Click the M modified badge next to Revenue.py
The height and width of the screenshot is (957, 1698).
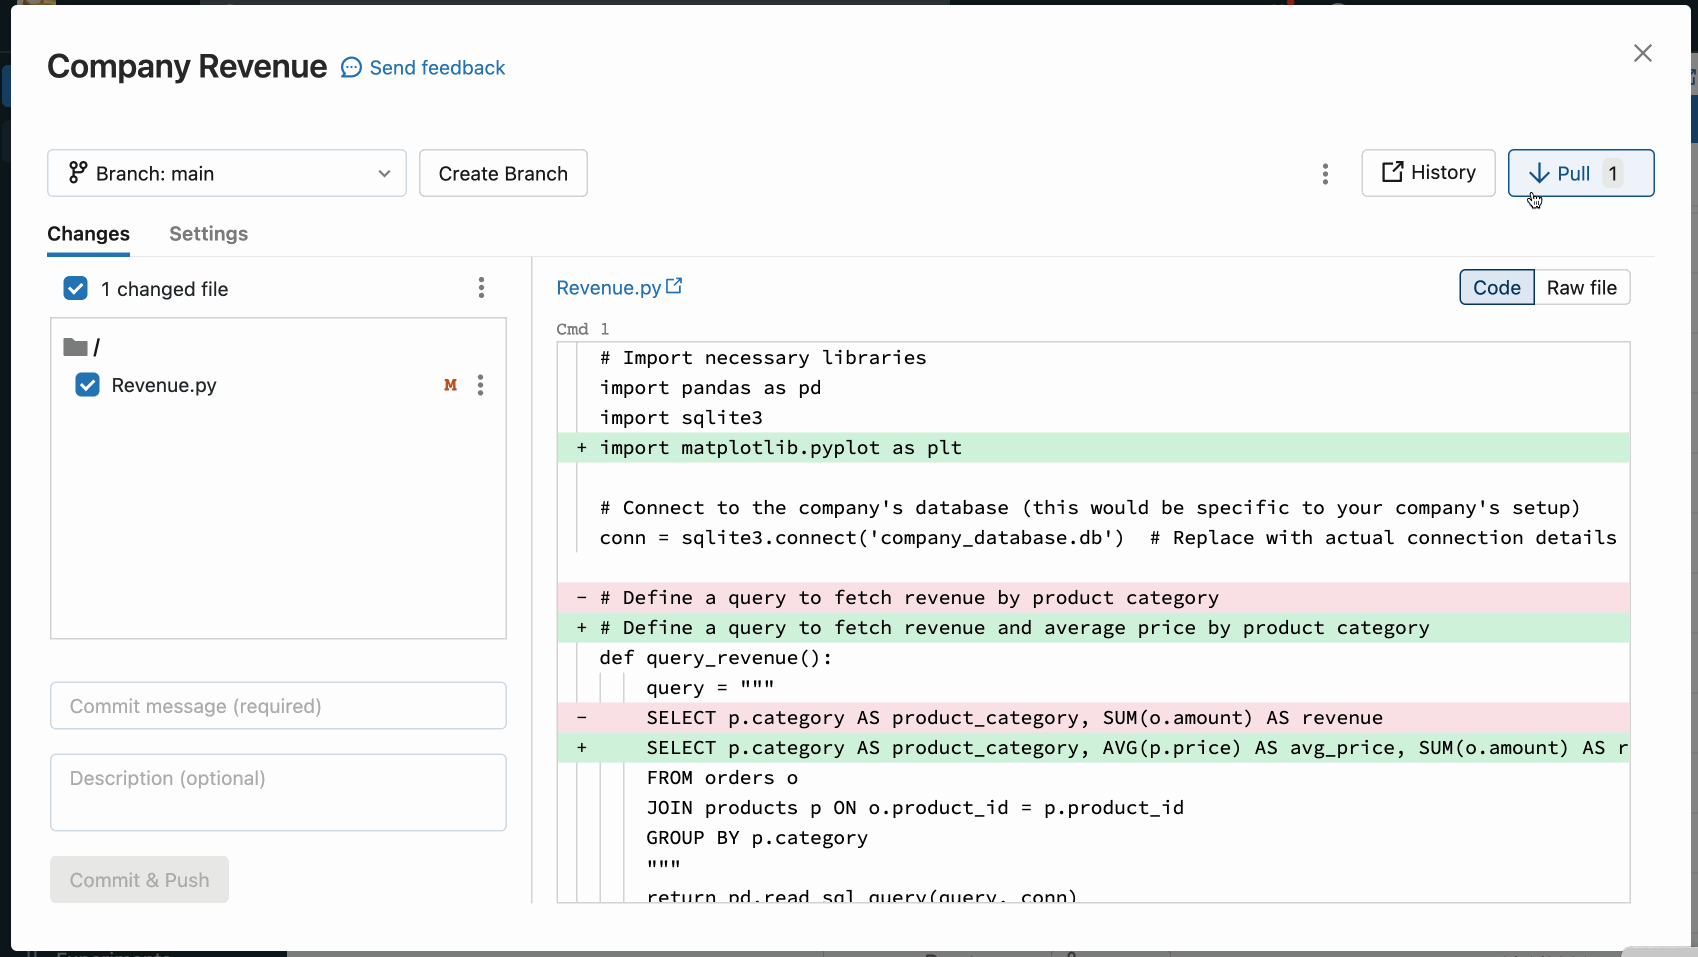[x=451, y=385]
